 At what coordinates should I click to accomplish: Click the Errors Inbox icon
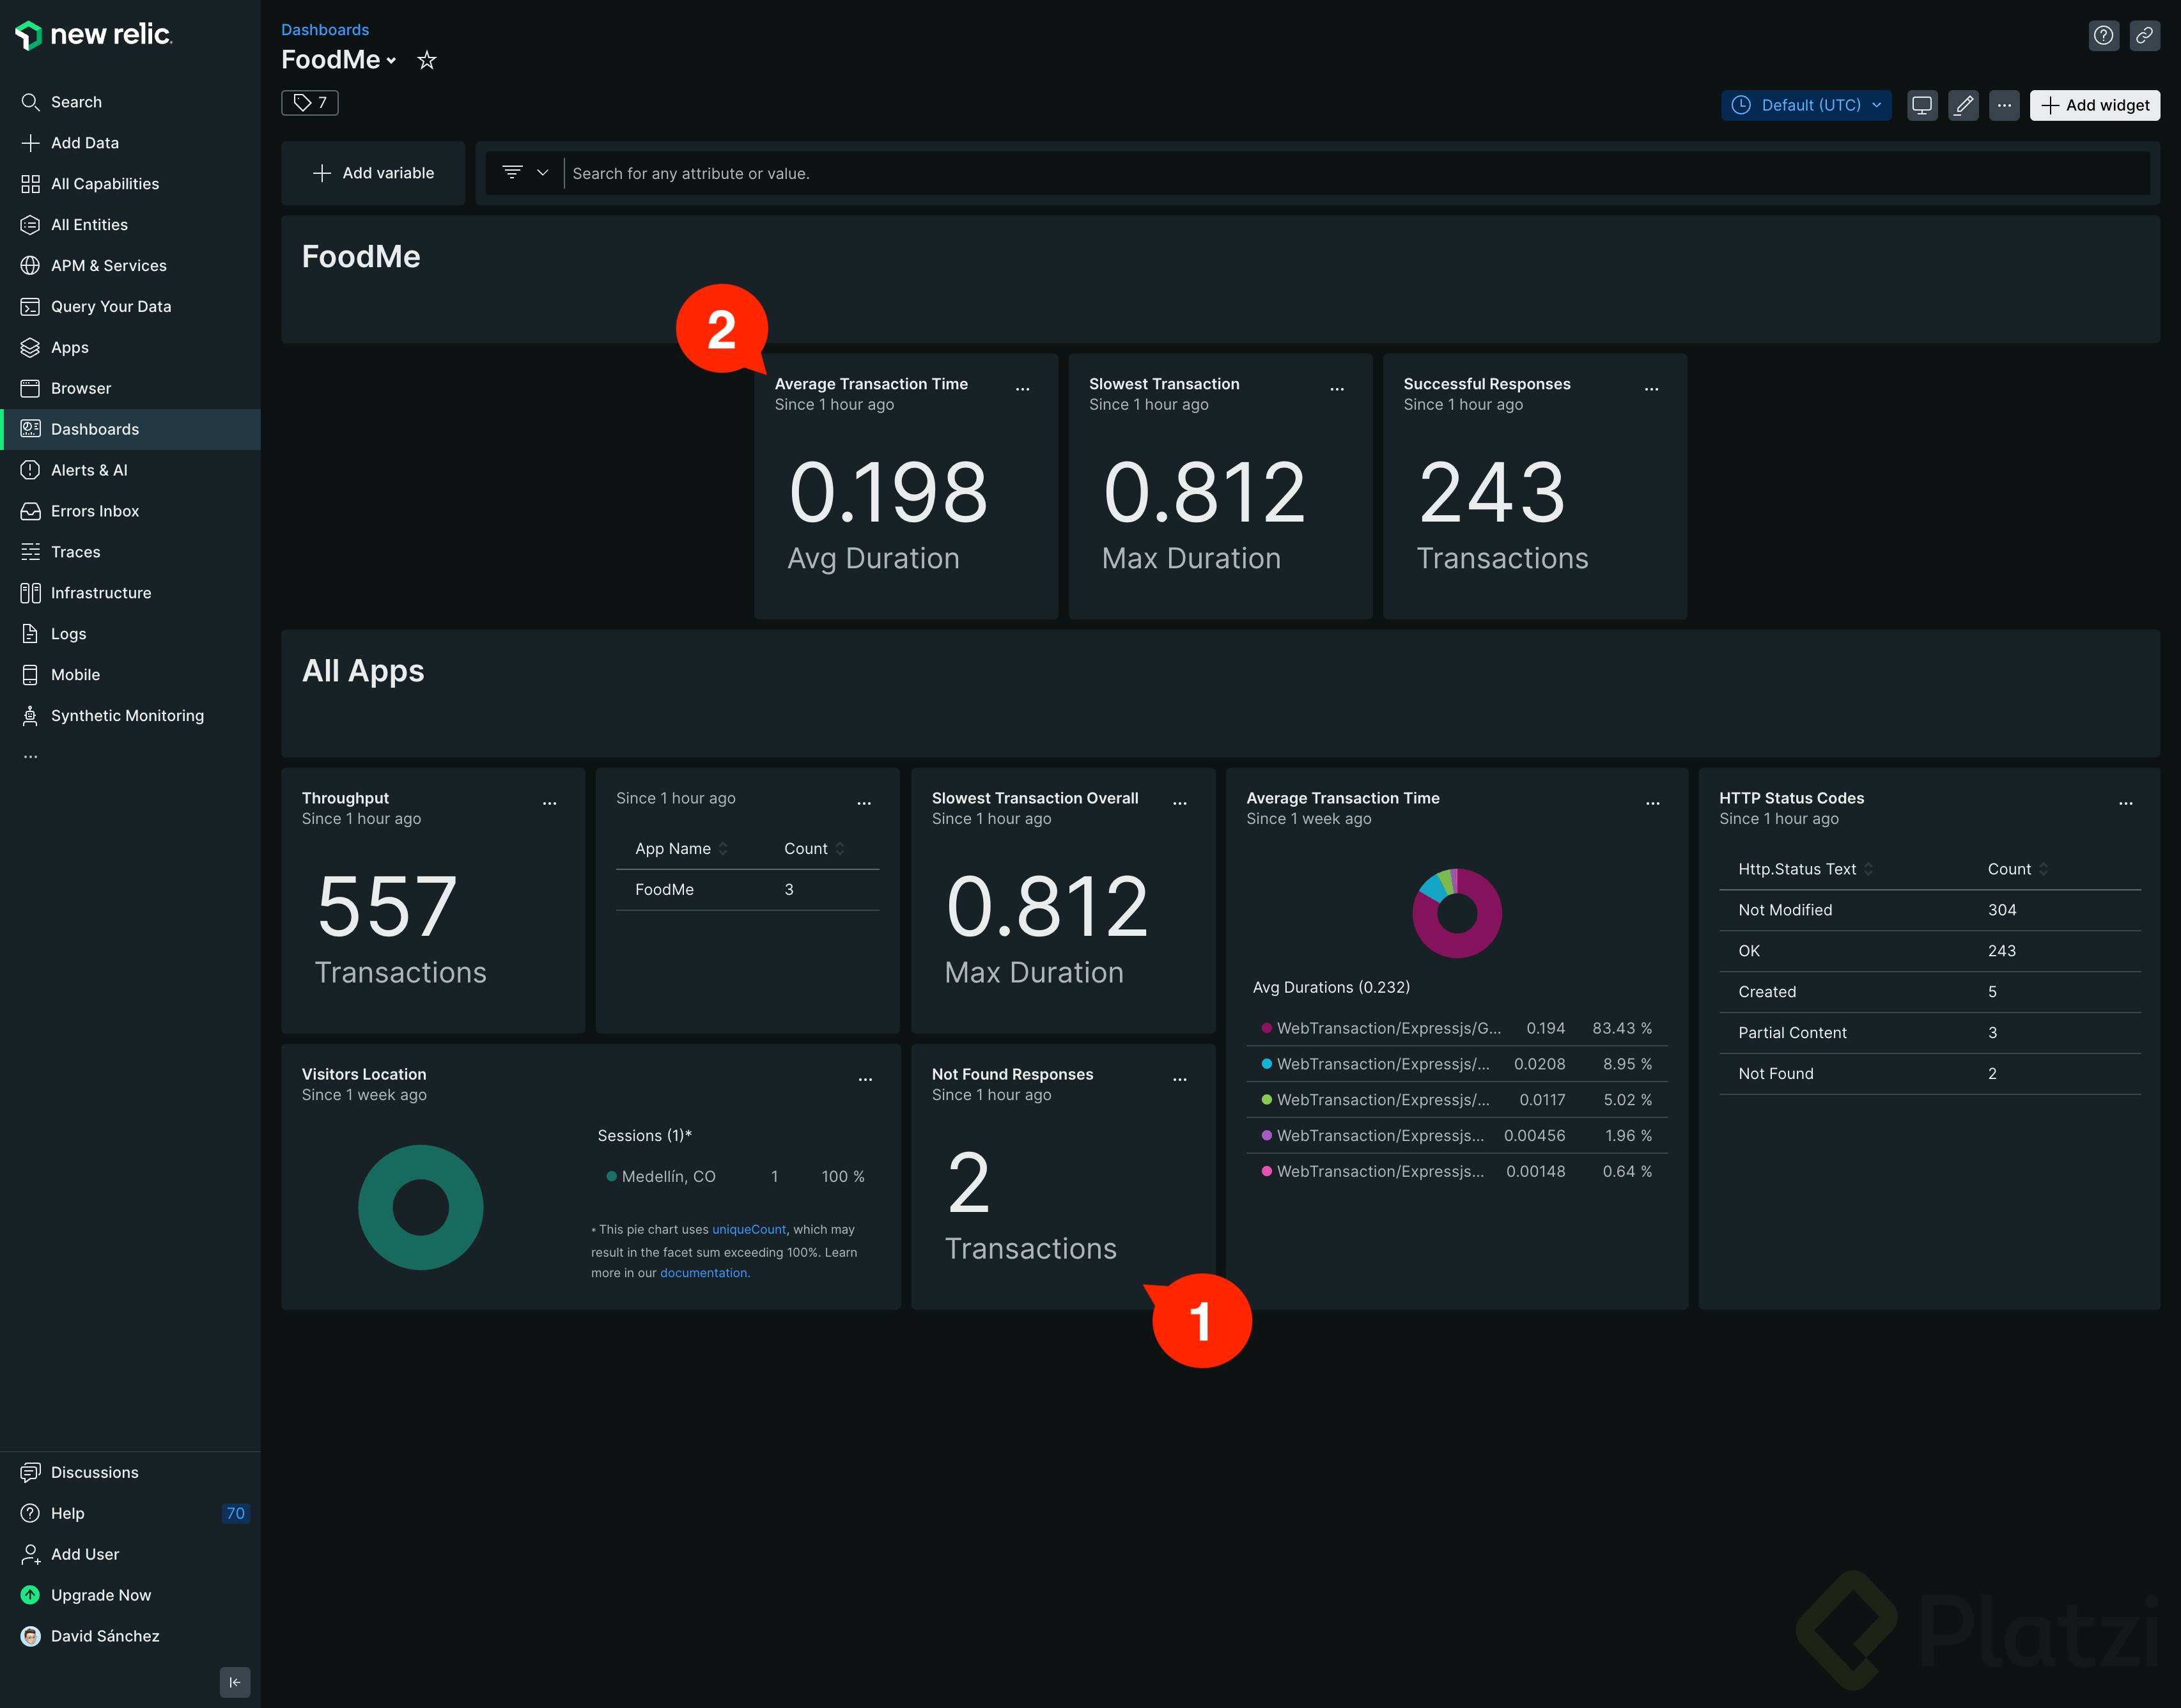point(30,511)
